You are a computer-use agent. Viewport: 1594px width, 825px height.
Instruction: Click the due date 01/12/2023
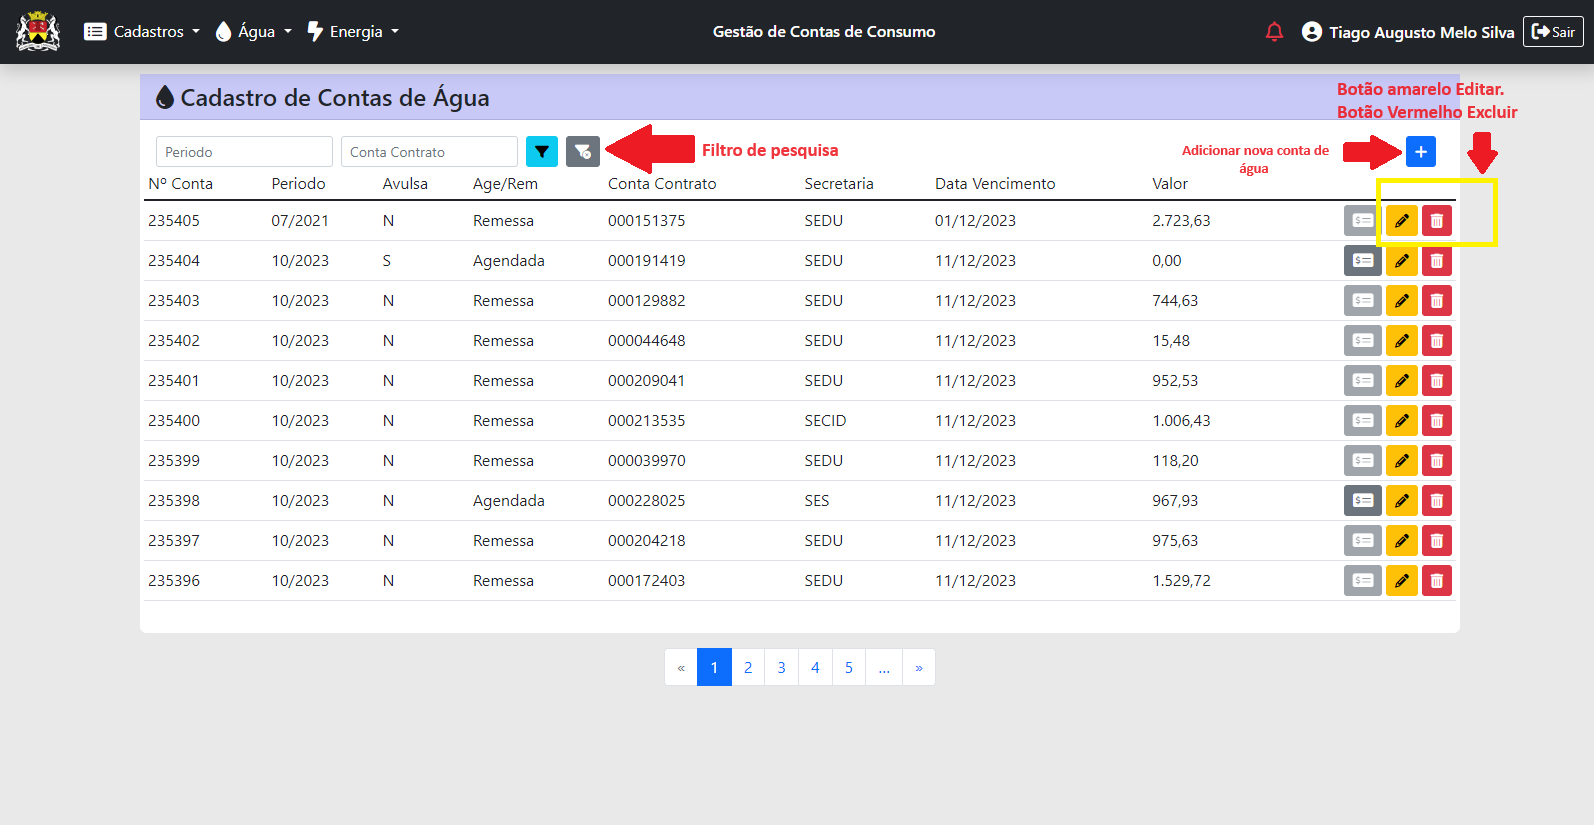pos(975,220)
